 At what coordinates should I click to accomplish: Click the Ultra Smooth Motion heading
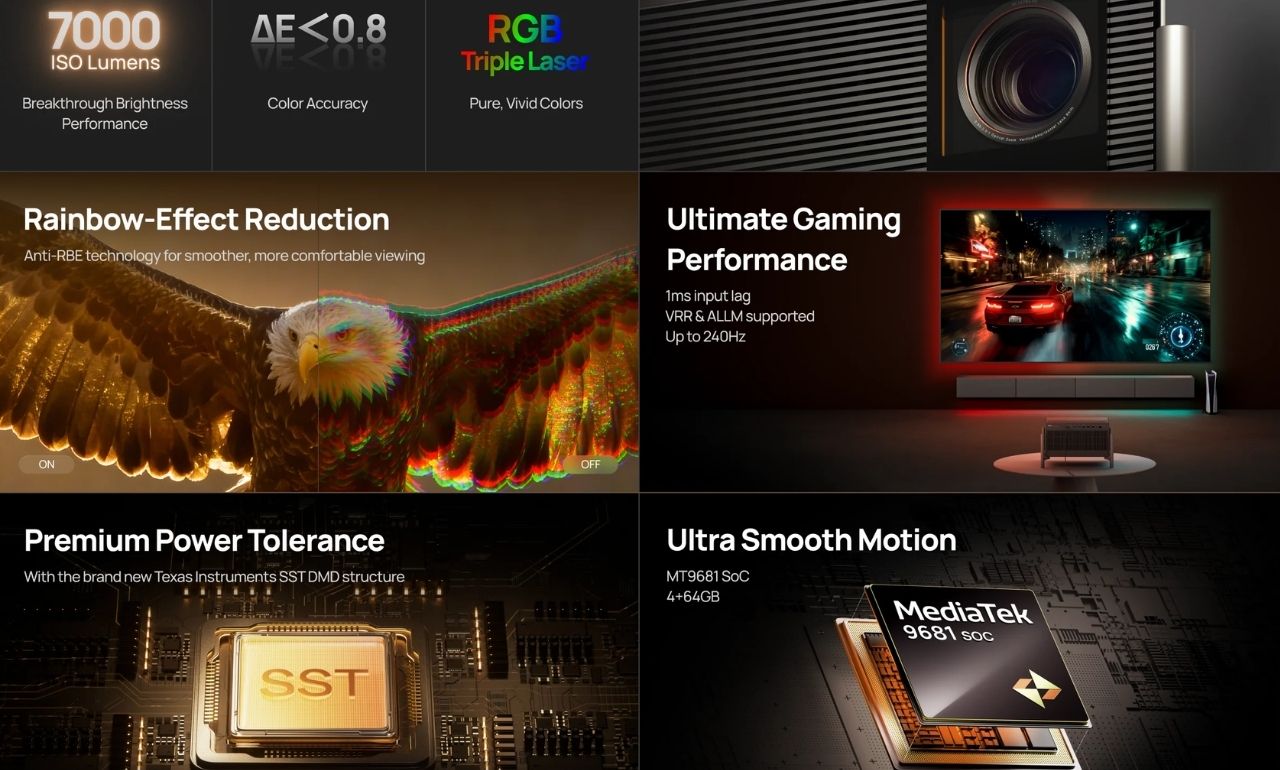click(x=811, y=540)
